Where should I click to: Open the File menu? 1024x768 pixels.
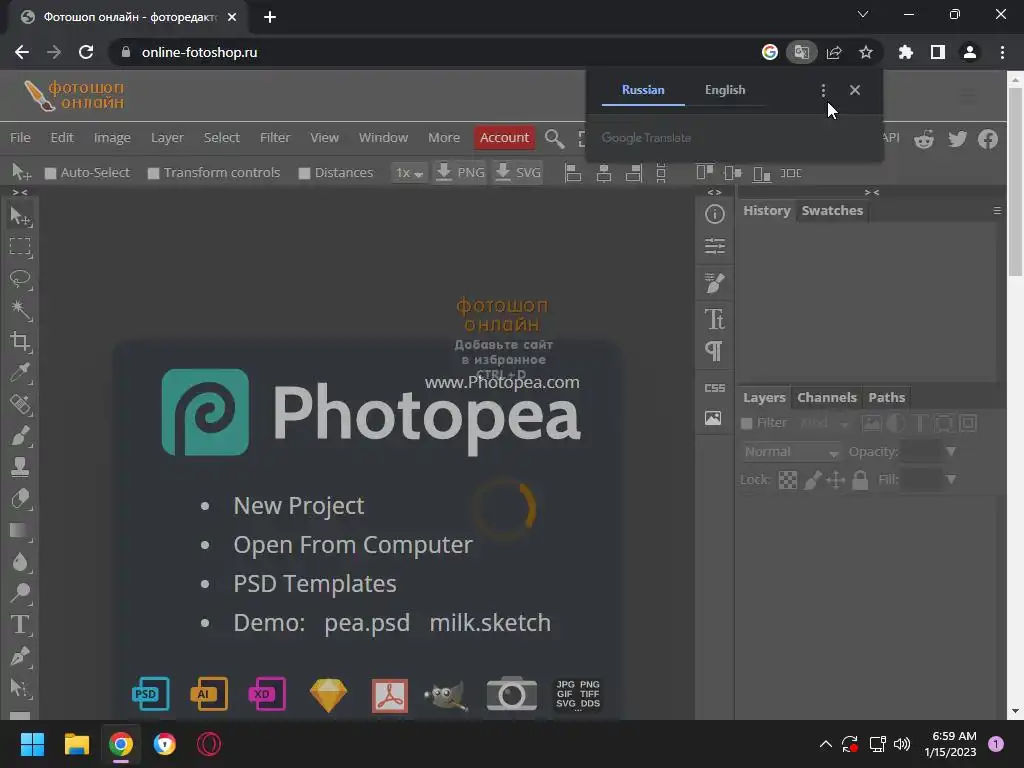tap(20, 138)
